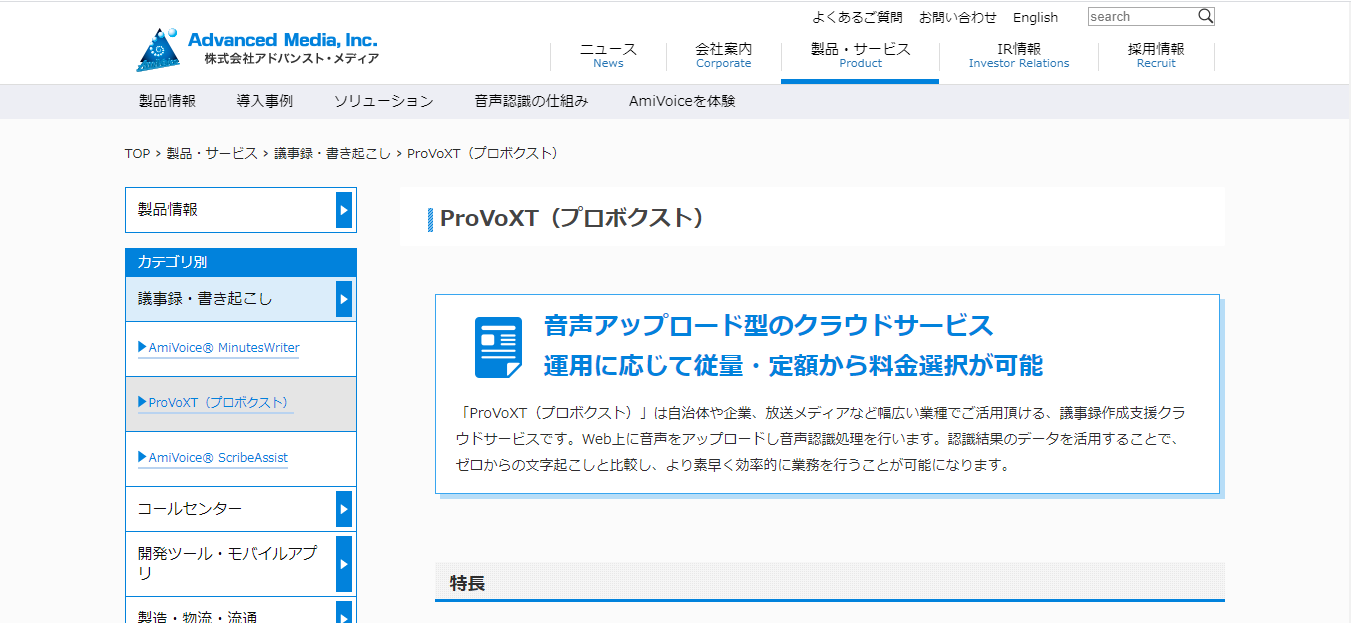Switch to the English site

coord(1035,17)
